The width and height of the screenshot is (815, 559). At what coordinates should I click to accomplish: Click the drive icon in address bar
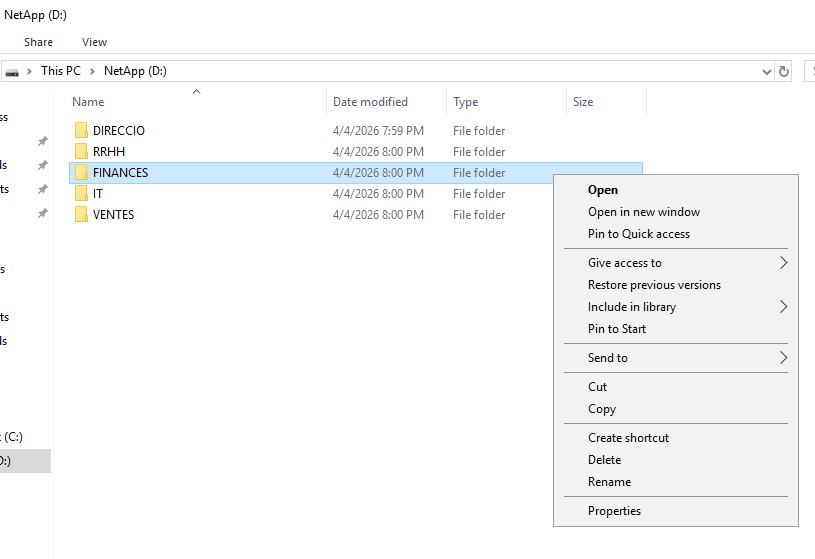point(12,72)
